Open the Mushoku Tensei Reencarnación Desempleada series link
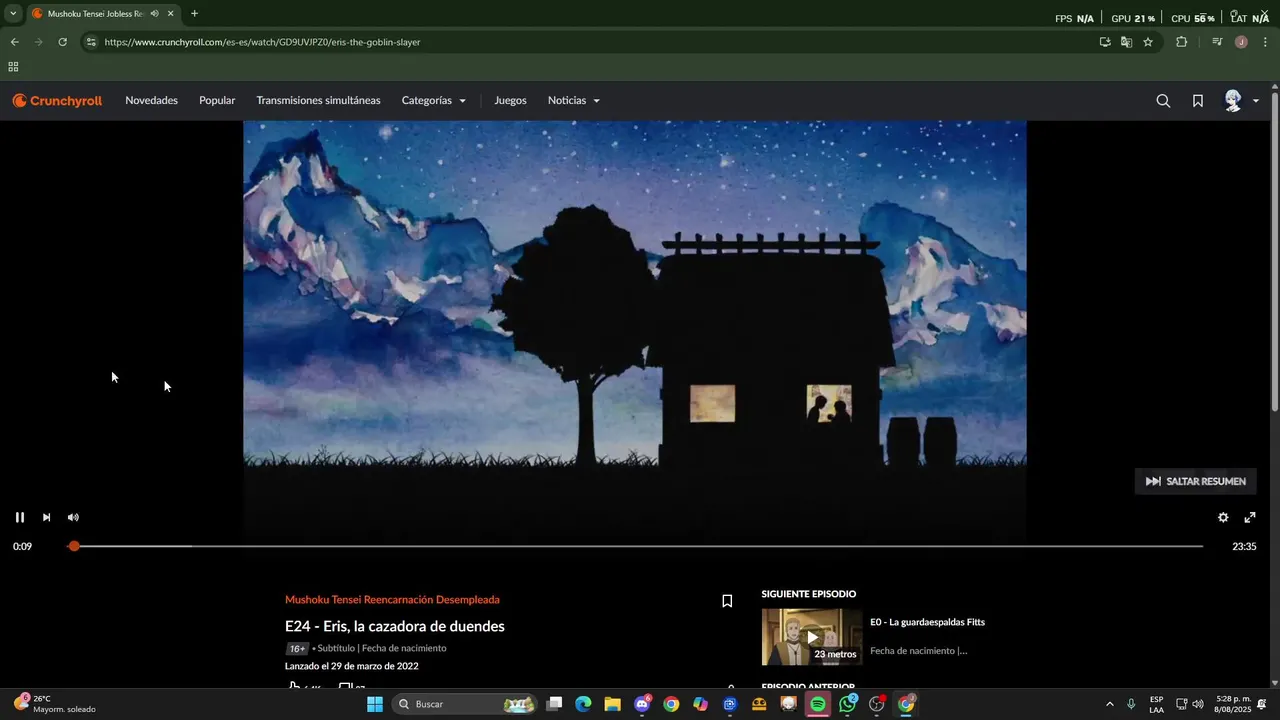 [392, 600]
